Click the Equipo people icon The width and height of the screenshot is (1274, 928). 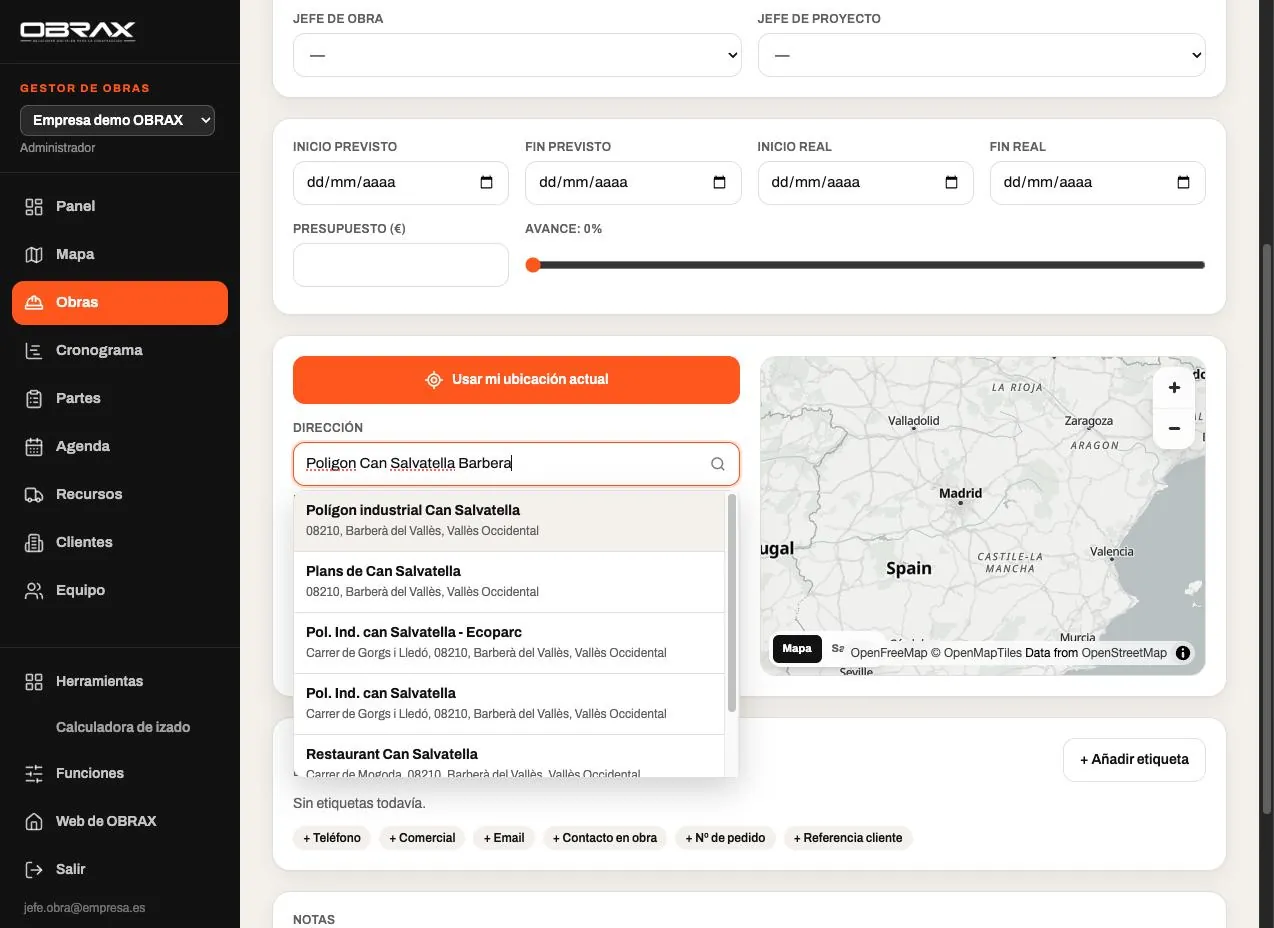pyautogui.click(x=34, y=590)
